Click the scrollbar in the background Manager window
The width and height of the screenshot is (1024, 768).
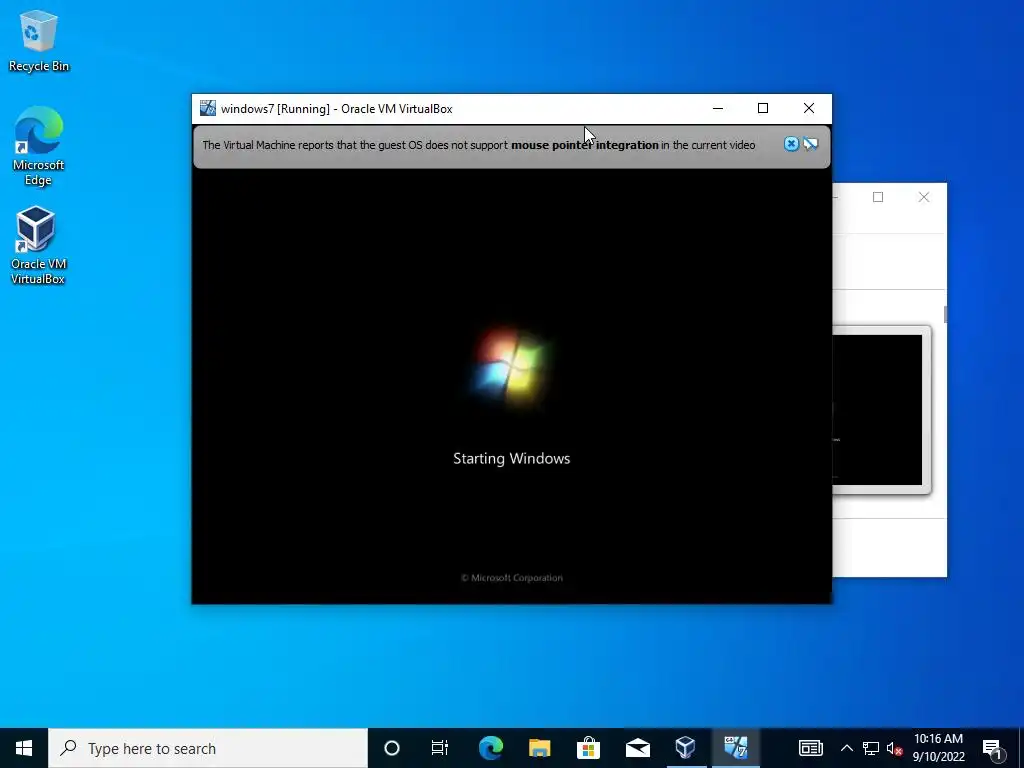point(945,314)
